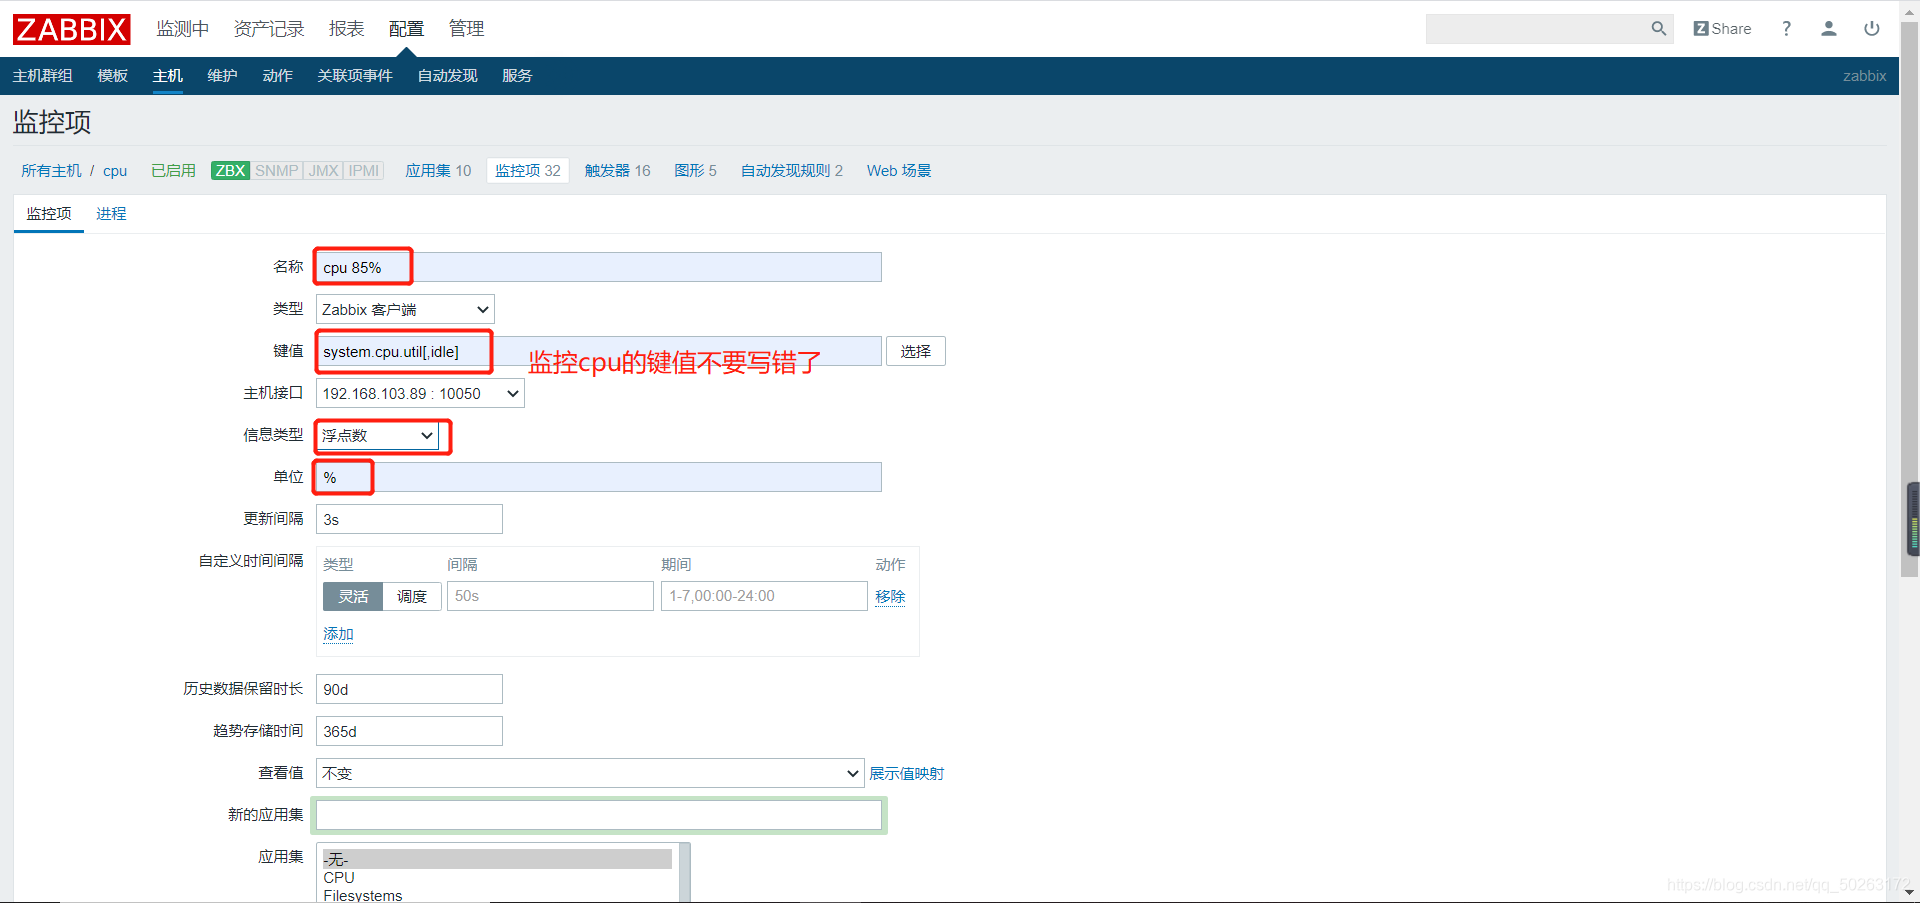Open 自动发现规则 2 link
This screenshot has height=903, width=1920.
791,171
